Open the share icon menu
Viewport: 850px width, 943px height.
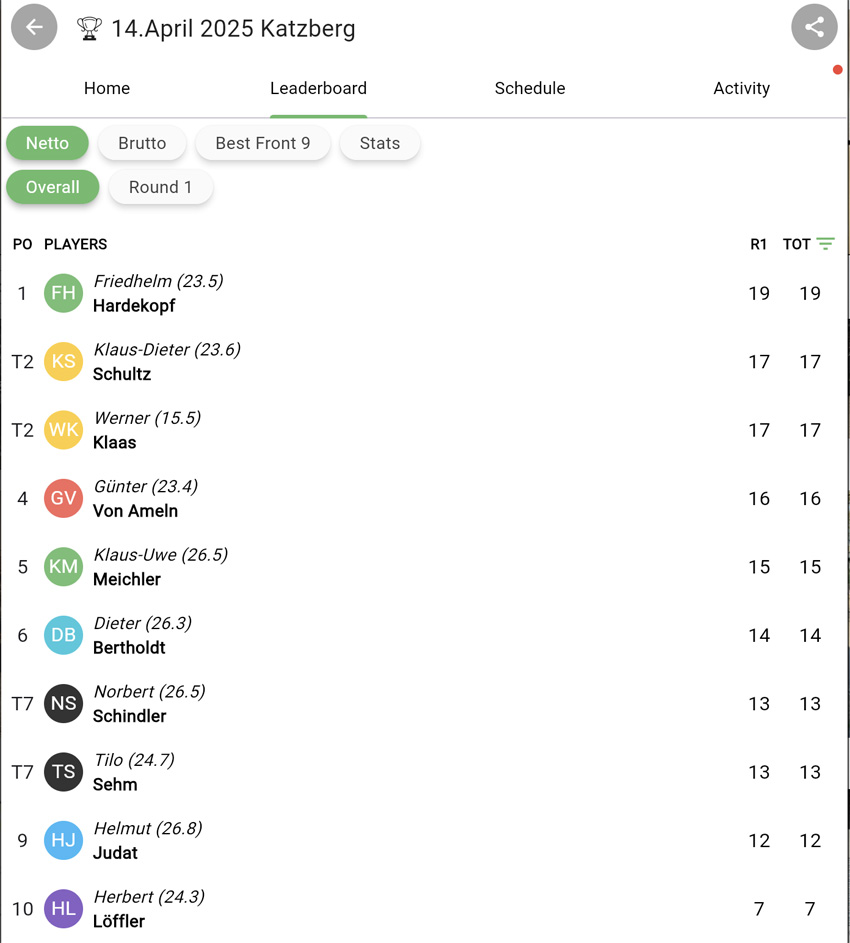pos(814,28)
